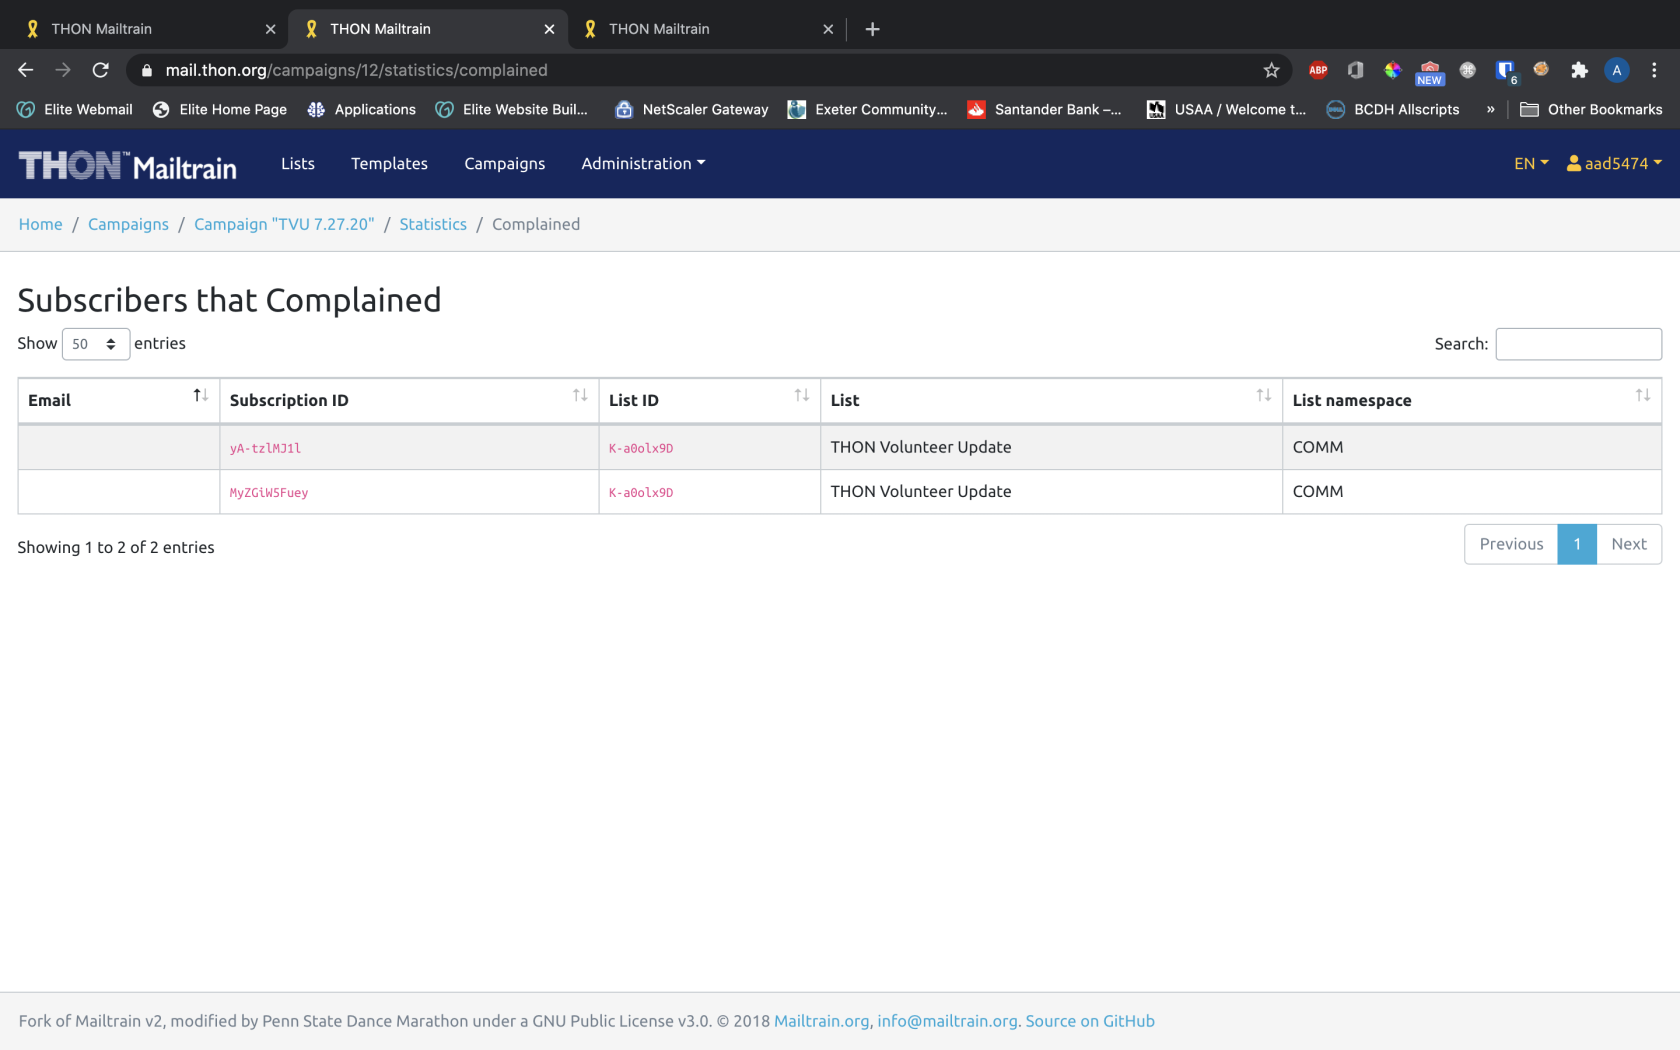Switch to the first THON Mailtrain tab

click(147, 29)
